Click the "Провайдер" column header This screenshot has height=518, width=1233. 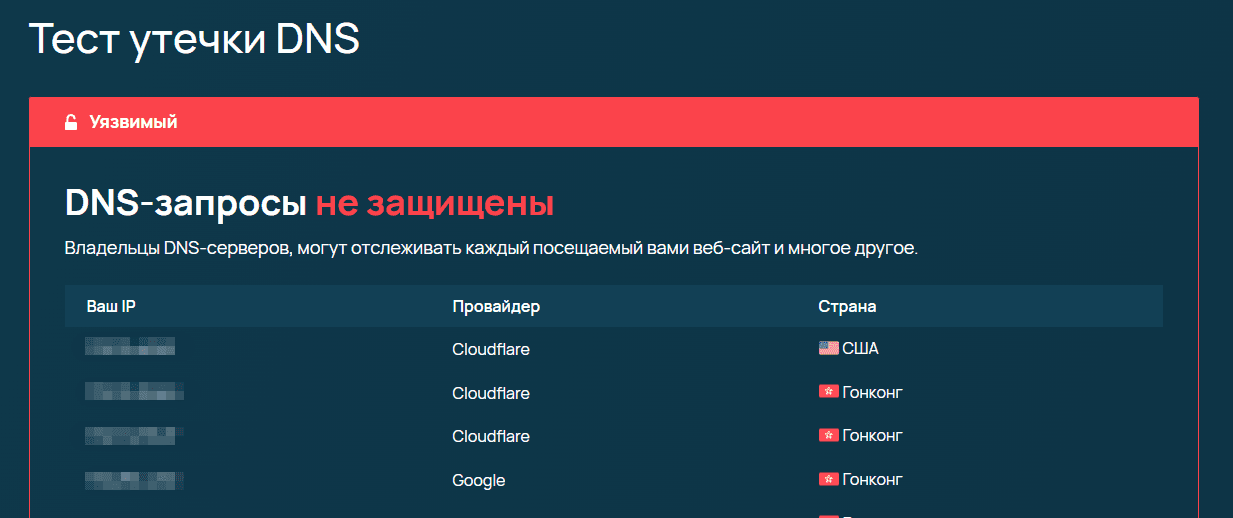pyautogui.click(x=496, y=306)
